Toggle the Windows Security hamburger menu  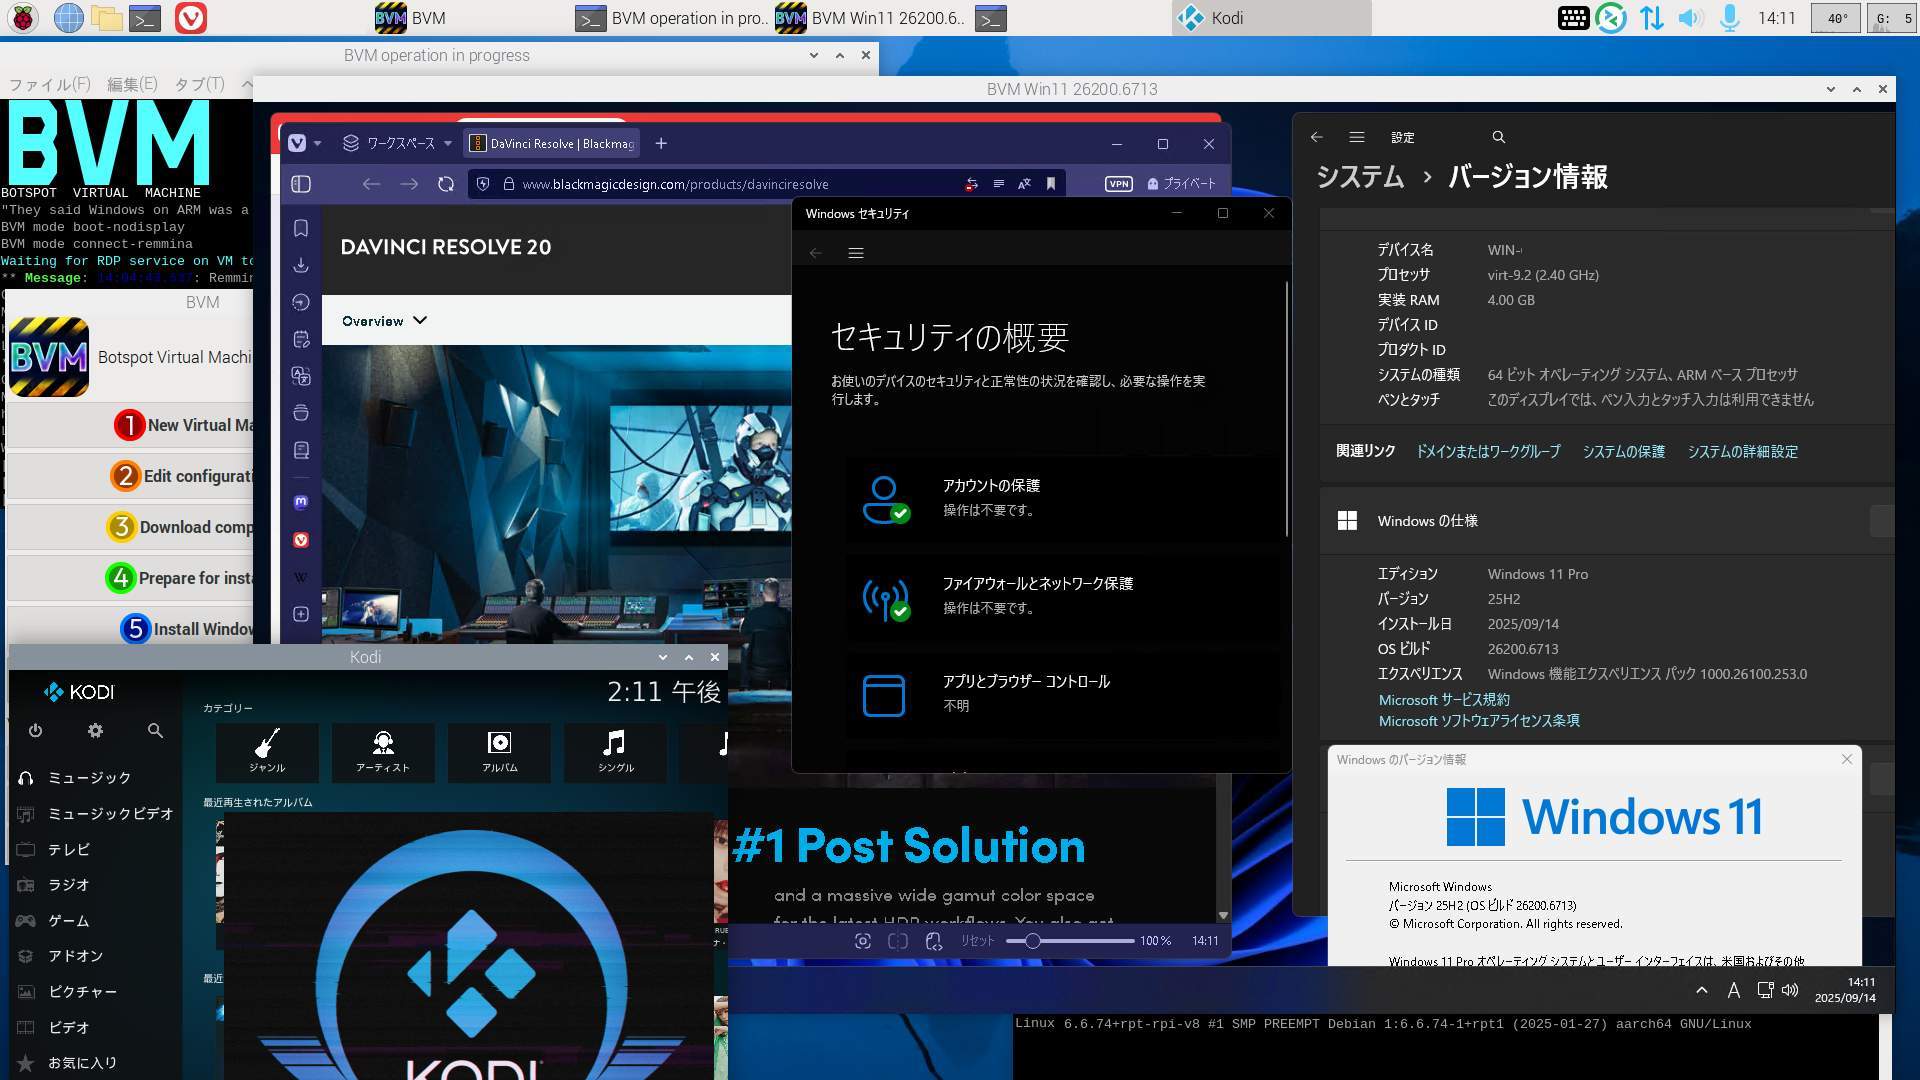click(x=856, y=253)
